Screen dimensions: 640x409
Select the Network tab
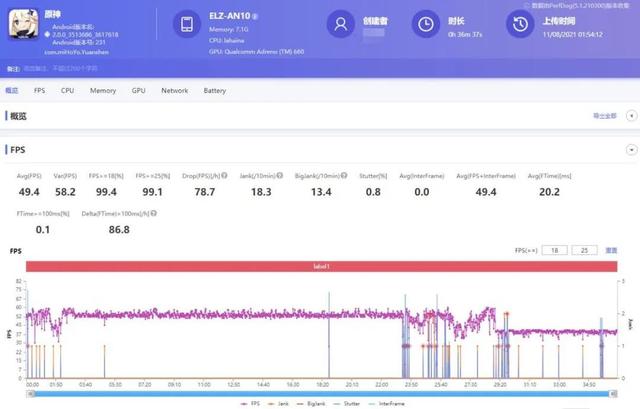click(x=174, y=91)
